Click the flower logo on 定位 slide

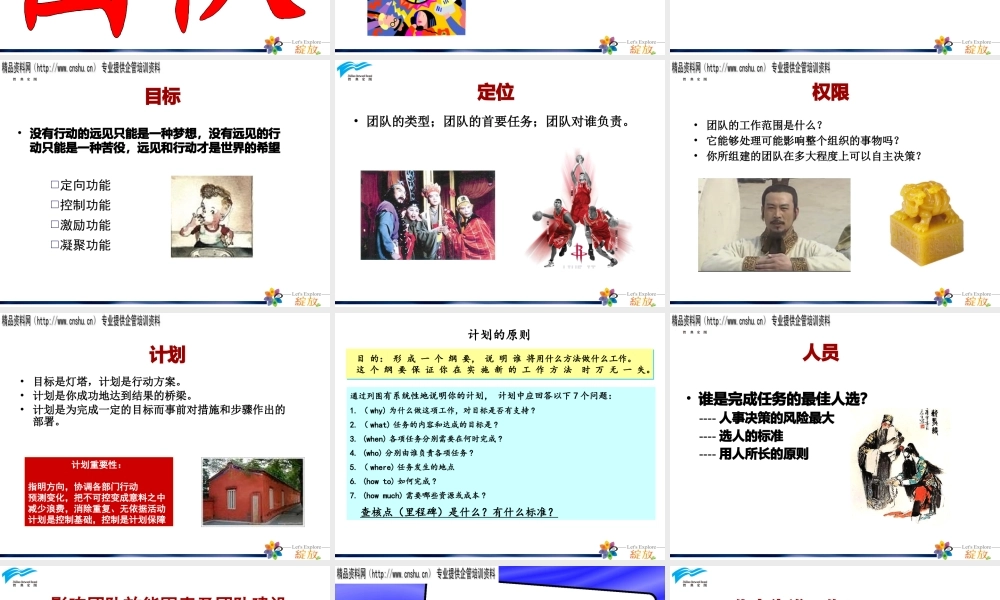(x=608, y=297)
